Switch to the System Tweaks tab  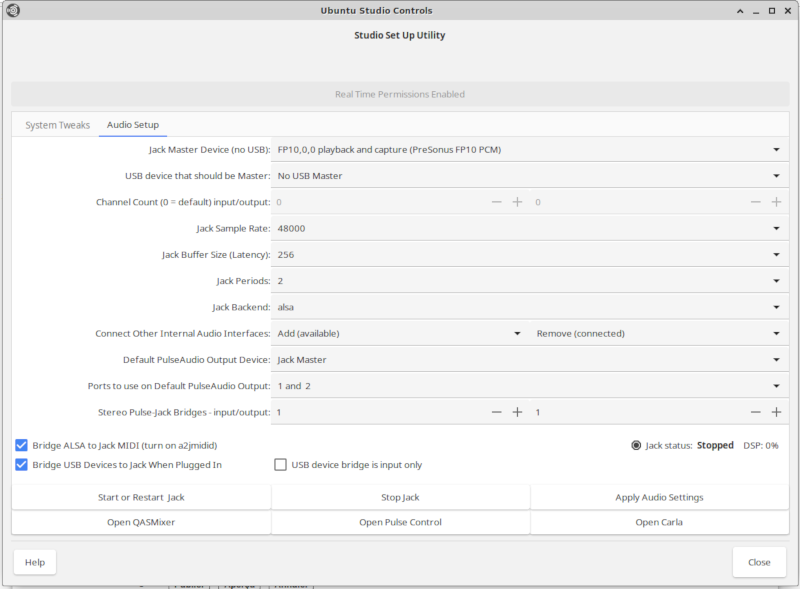(x=57, y=125)
